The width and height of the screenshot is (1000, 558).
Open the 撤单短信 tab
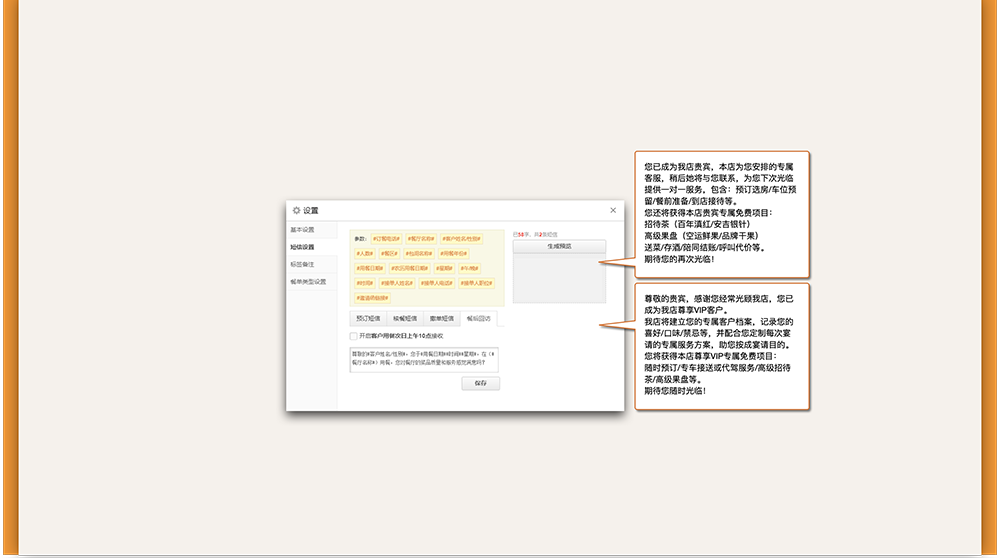pos(442,319)
